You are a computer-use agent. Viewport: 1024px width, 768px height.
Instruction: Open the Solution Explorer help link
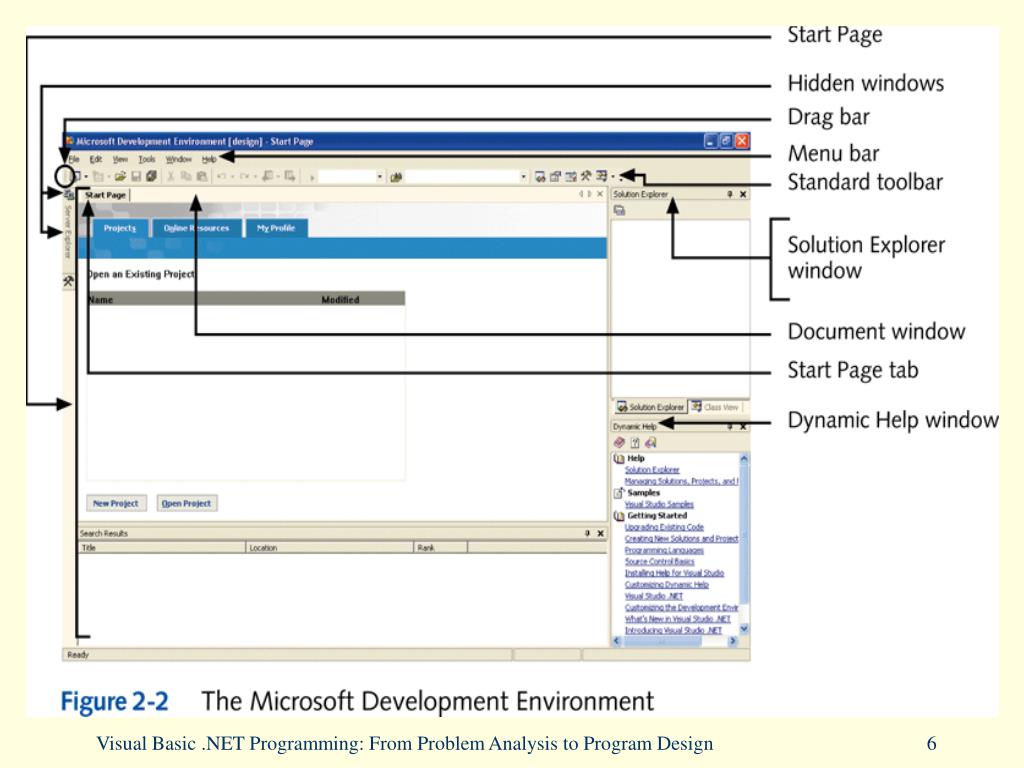(652, 470)
